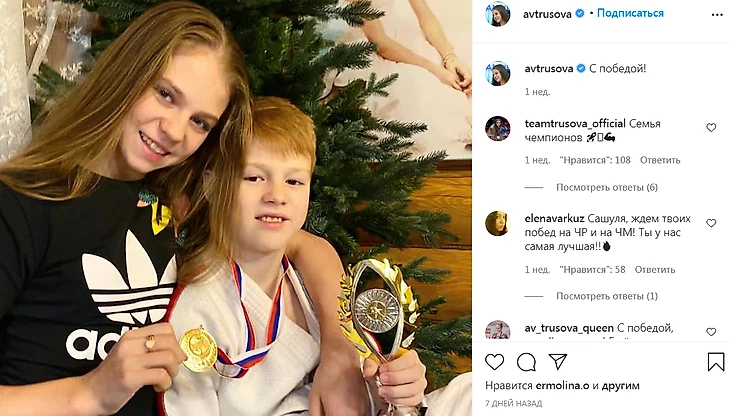The width and height of the screenshot is (730, 416).
Task: Open the three-dot more options menu
Action: tap(717, 15)
